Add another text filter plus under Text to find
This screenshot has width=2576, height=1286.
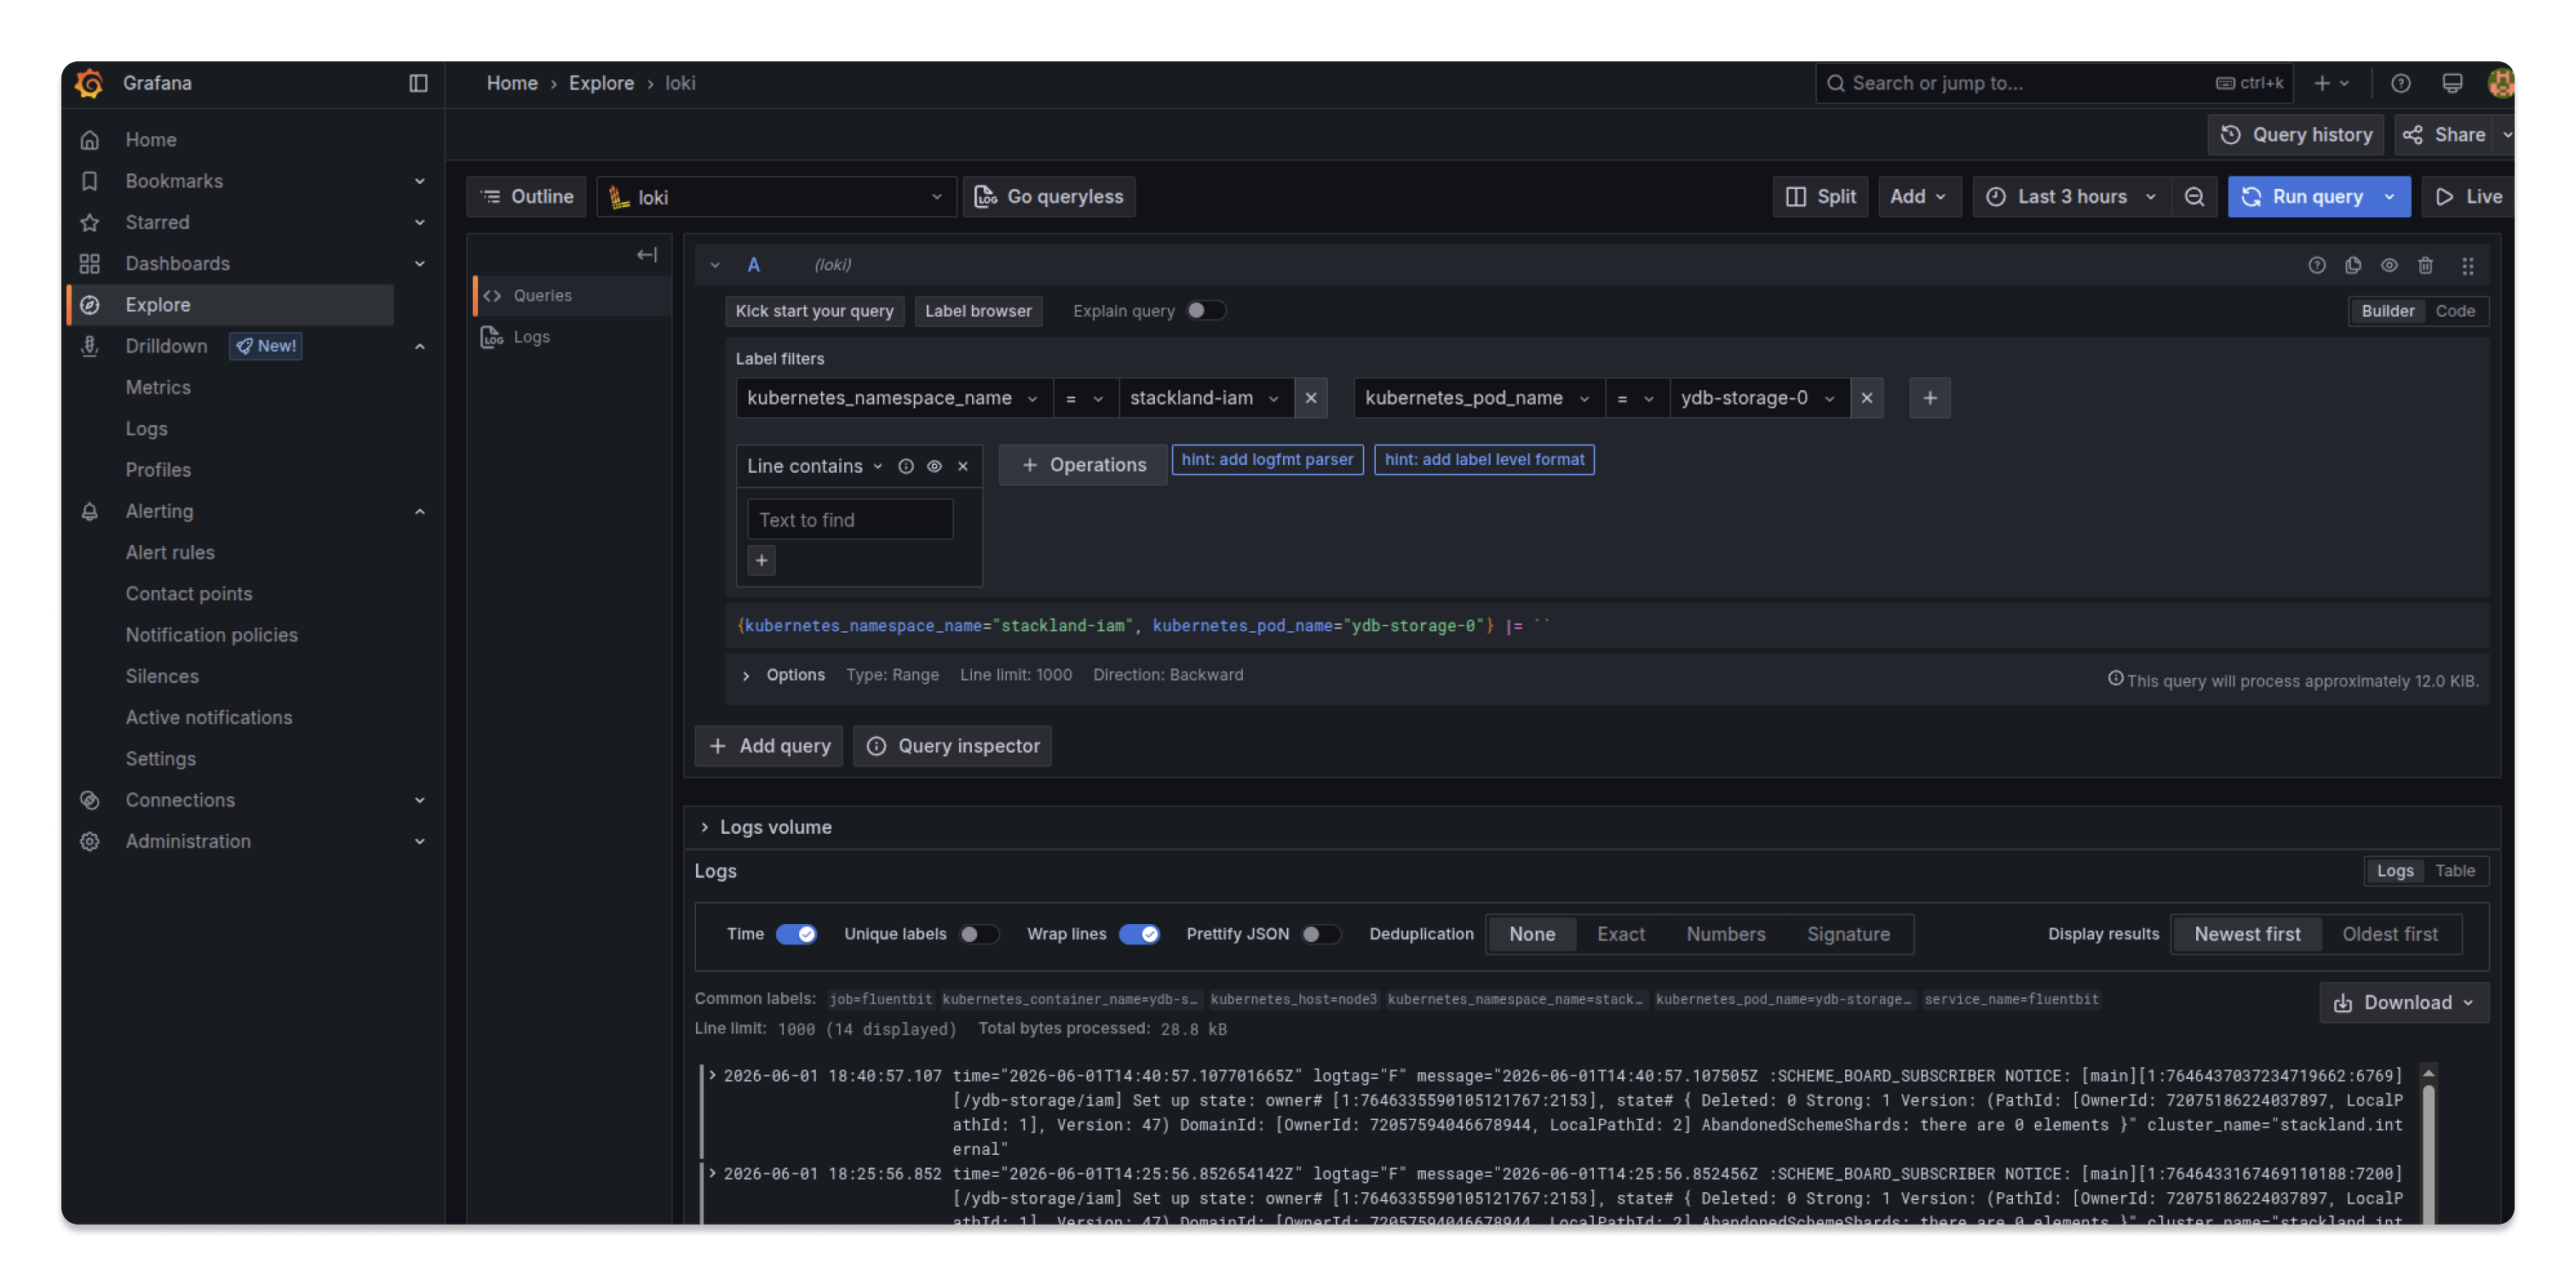tap(761, 560)
